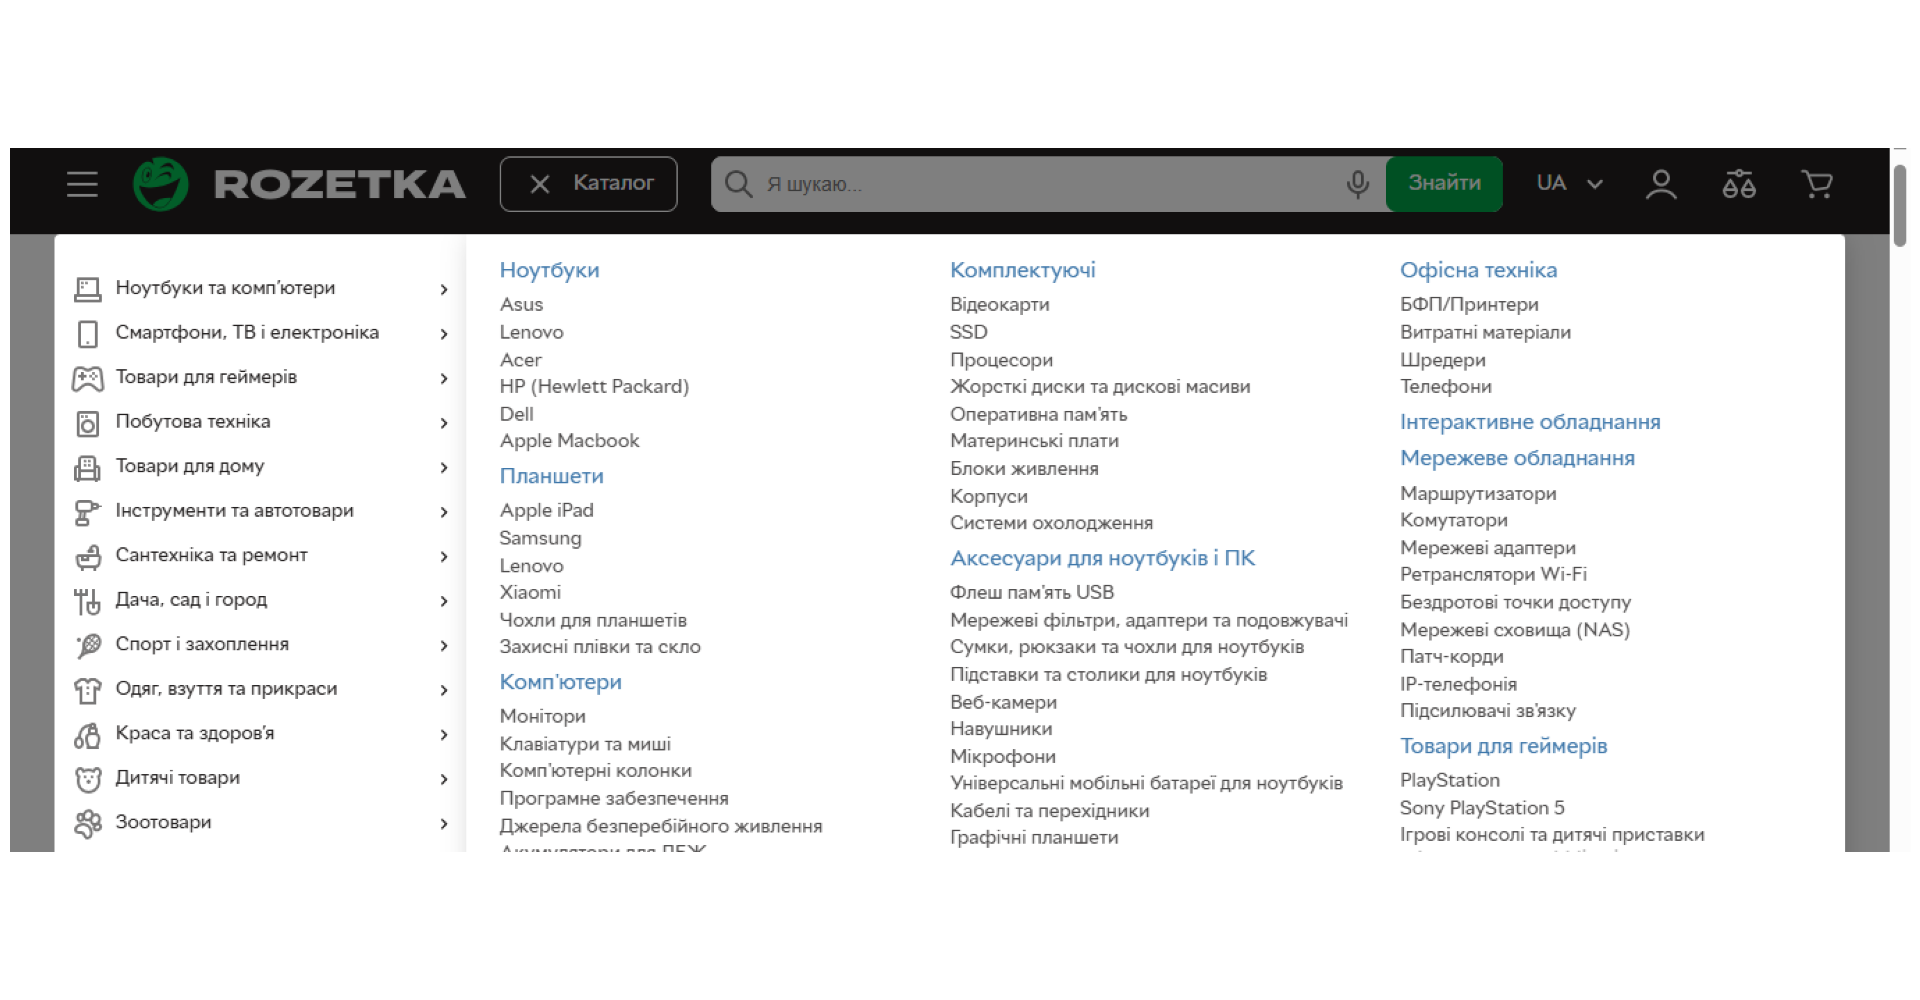This screenshot has width=1920, height=1000.
Task: Click the ROZETKA wordmark
Action: pyautogui.click(x=340, y=184)
